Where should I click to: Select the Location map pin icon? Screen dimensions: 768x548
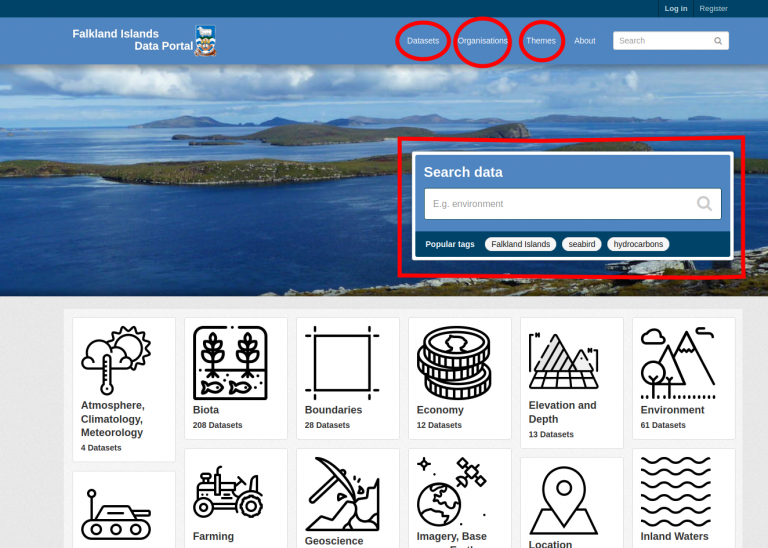[x=566, y=499]
